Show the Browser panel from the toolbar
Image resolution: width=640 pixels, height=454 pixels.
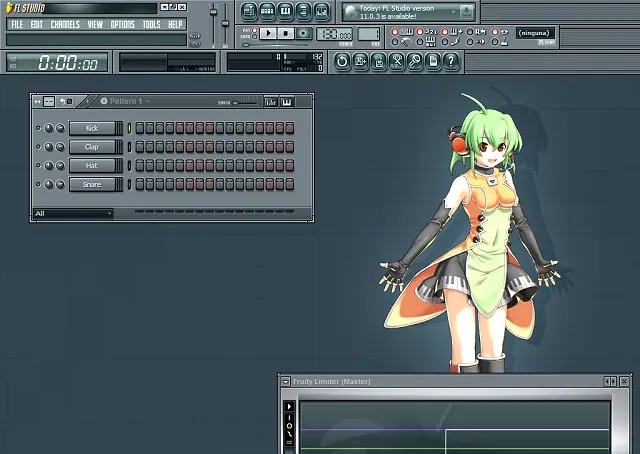[x=303, y=11]
